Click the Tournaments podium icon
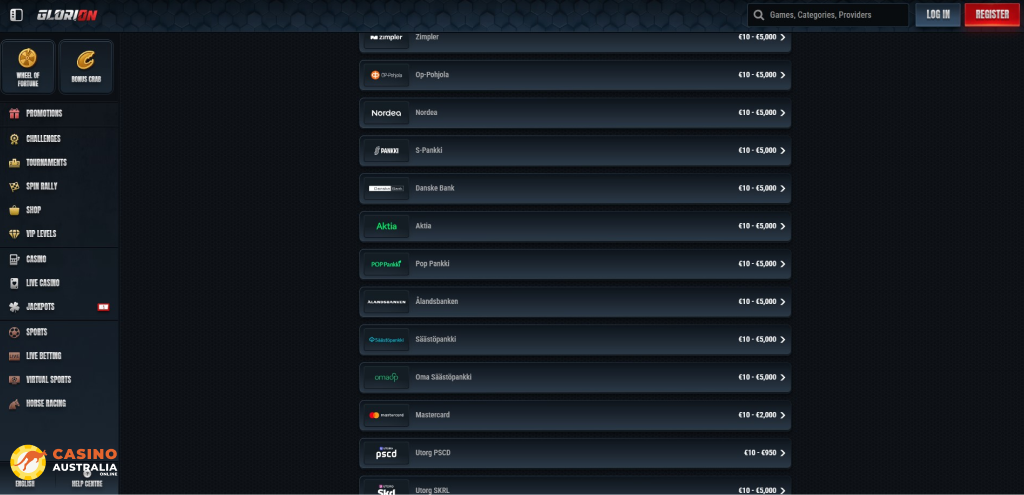Viewport: 1024px width, 495px height. tap(14, 163)
